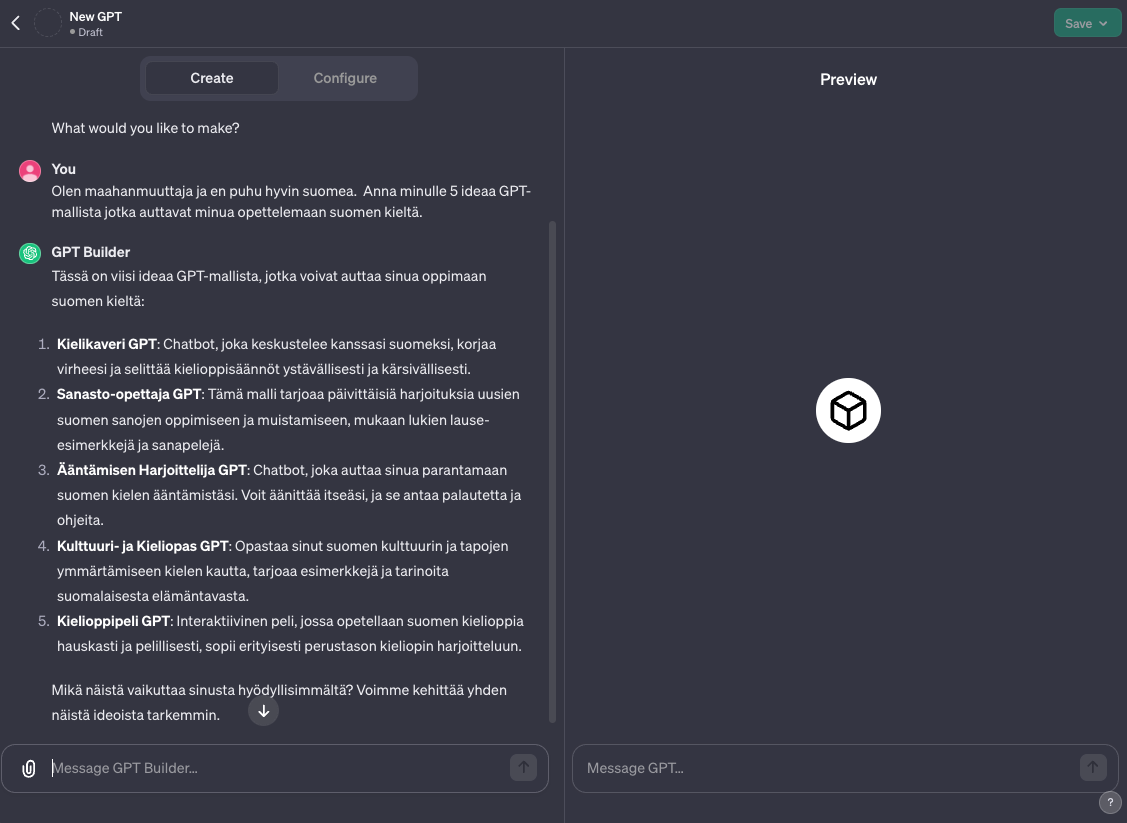
Task: Switch to the Create tab
Action: (x=211, y=78)
